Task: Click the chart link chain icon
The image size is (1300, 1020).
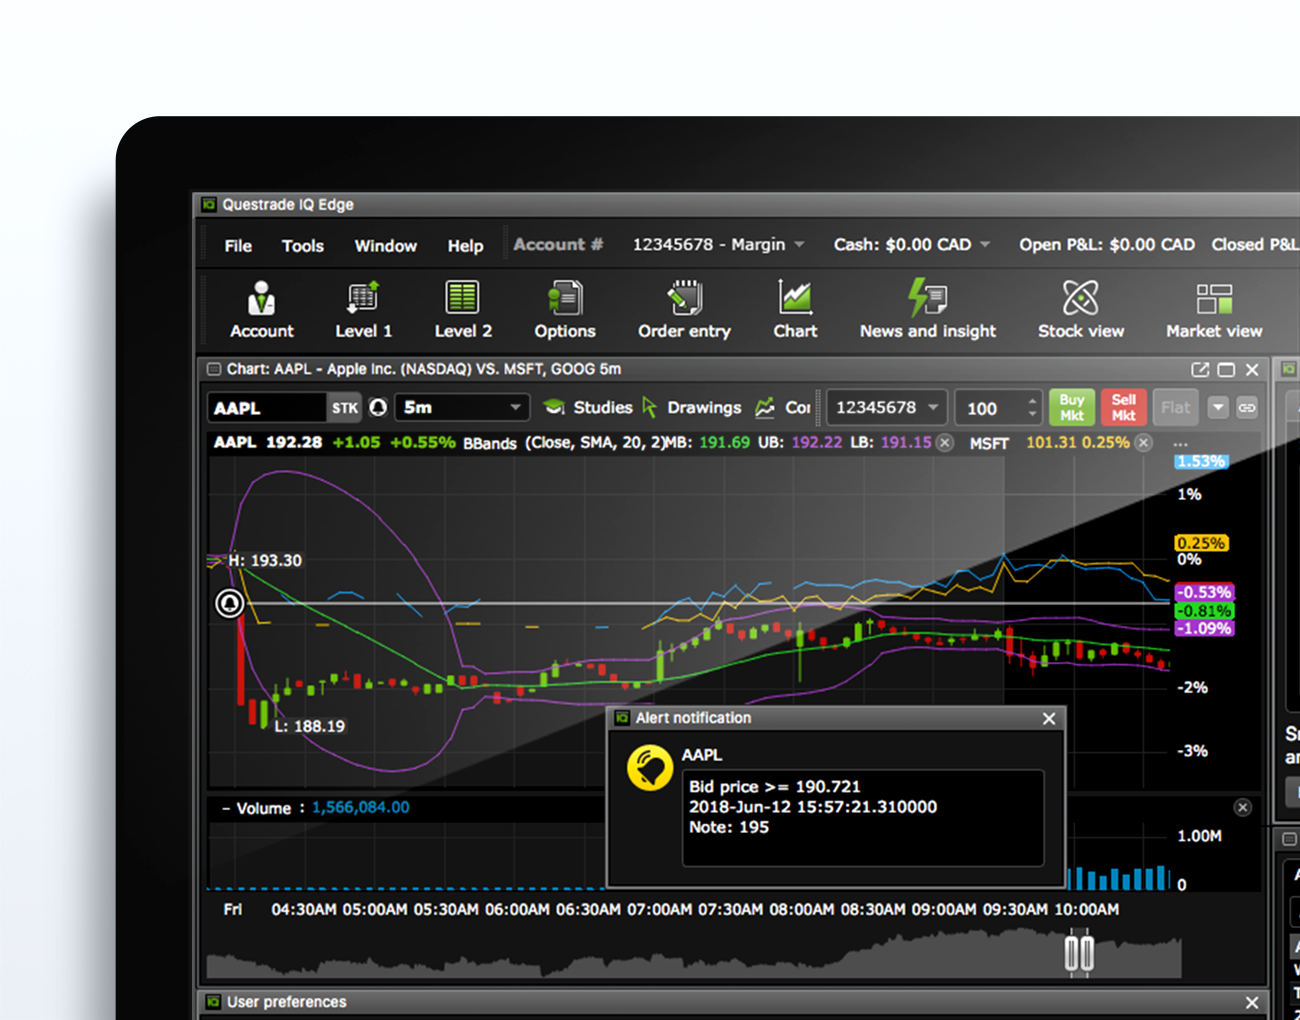Action: [x=1247, y=407]
